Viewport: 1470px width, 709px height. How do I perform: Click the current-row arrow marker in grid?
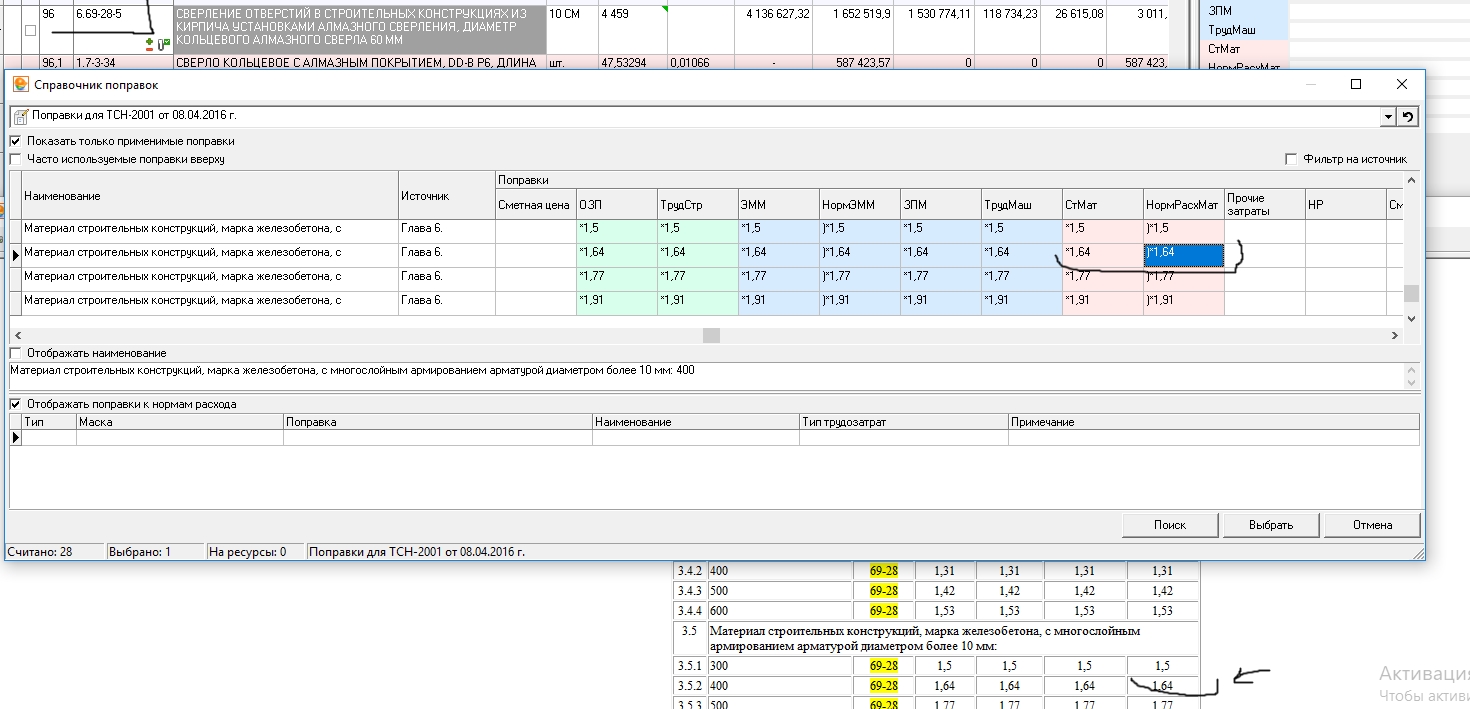pos(15,255)
